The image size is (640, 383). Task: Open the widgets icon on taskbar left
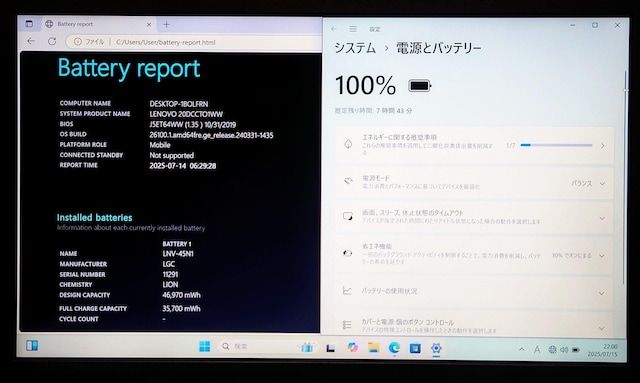point(32,346)
